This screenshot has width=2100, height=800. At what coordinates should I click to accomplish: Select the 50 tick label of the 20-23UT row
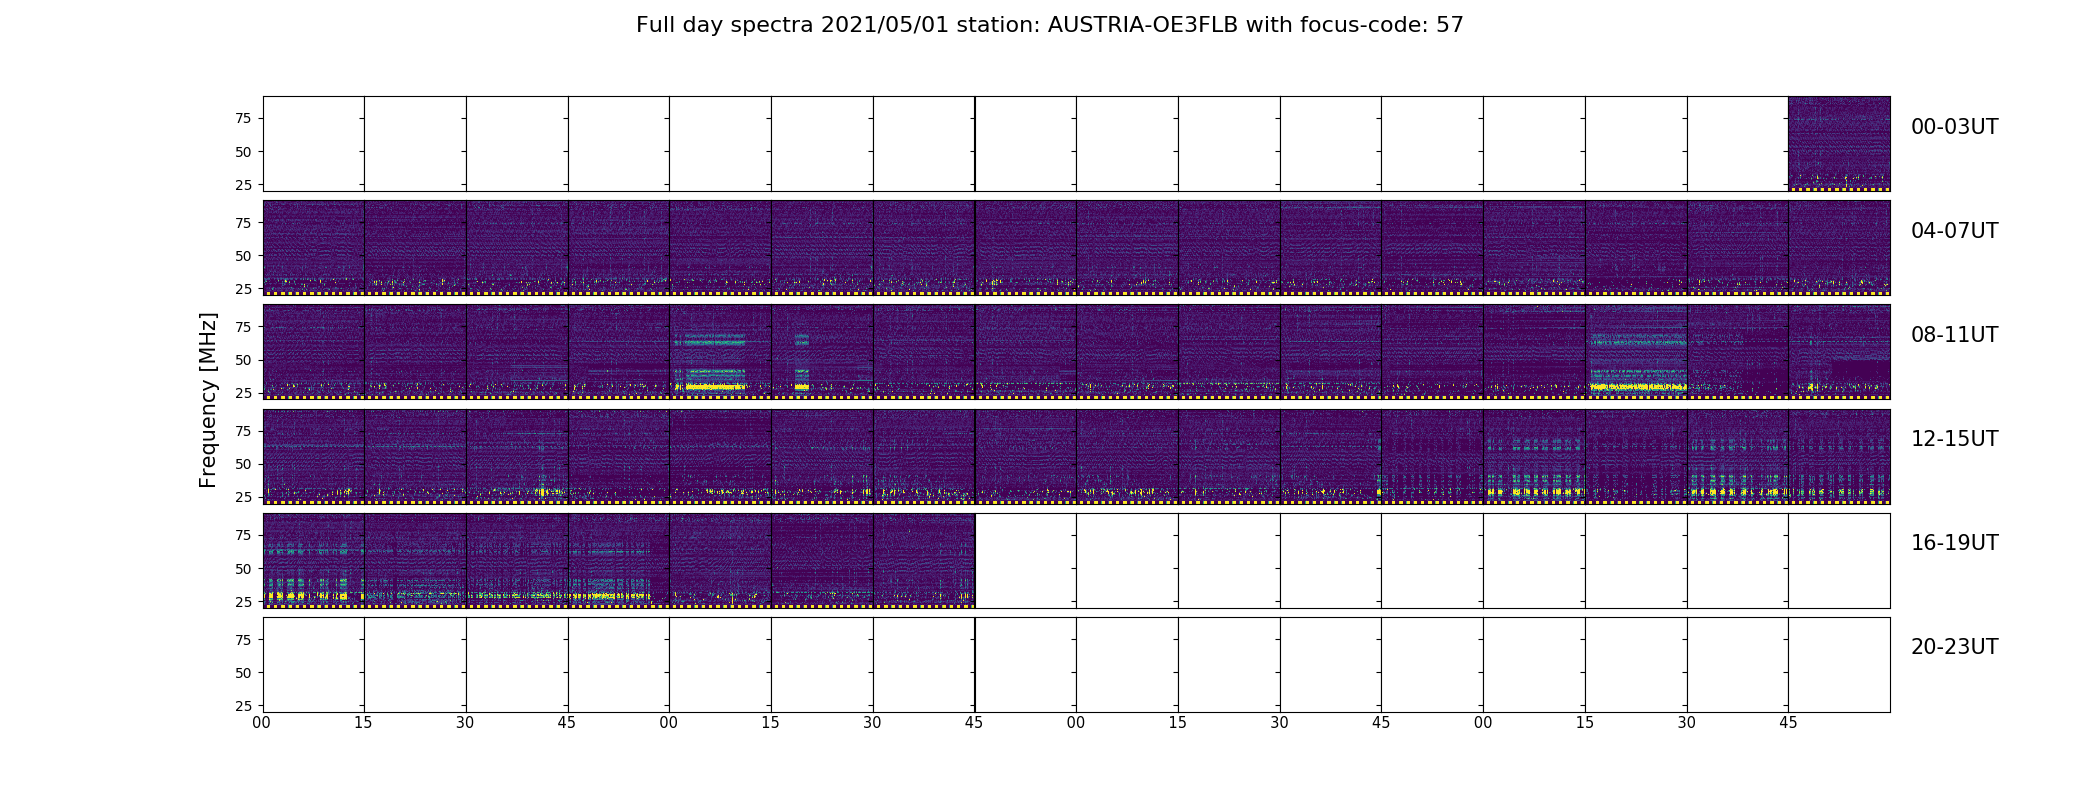point(243,673)
